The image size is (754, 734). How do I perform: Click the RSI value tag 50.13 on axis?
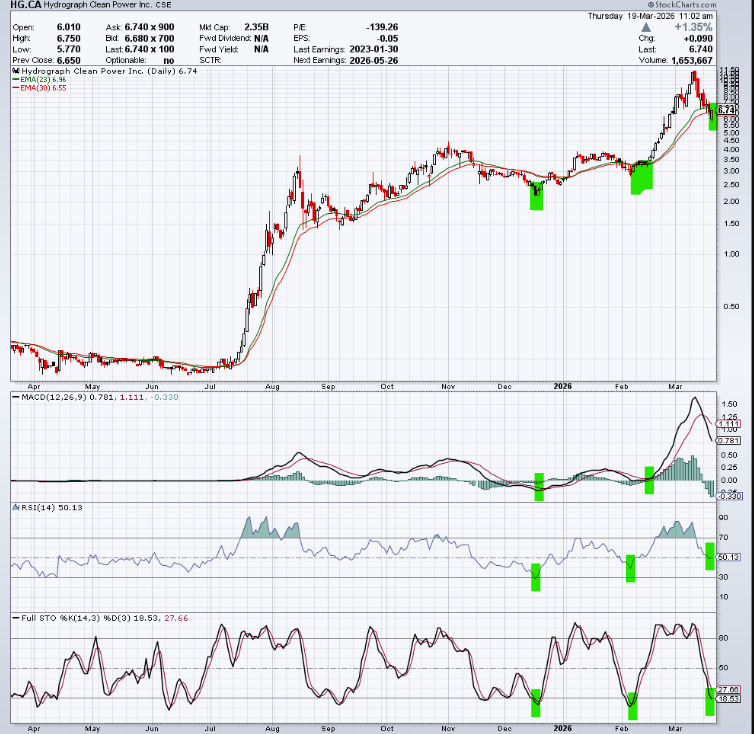click(729, 557)
